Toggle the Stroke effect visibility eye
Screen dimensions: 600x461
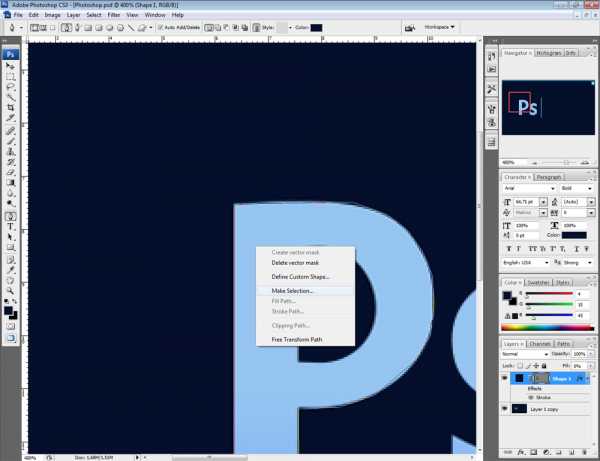tap(531, 397)
